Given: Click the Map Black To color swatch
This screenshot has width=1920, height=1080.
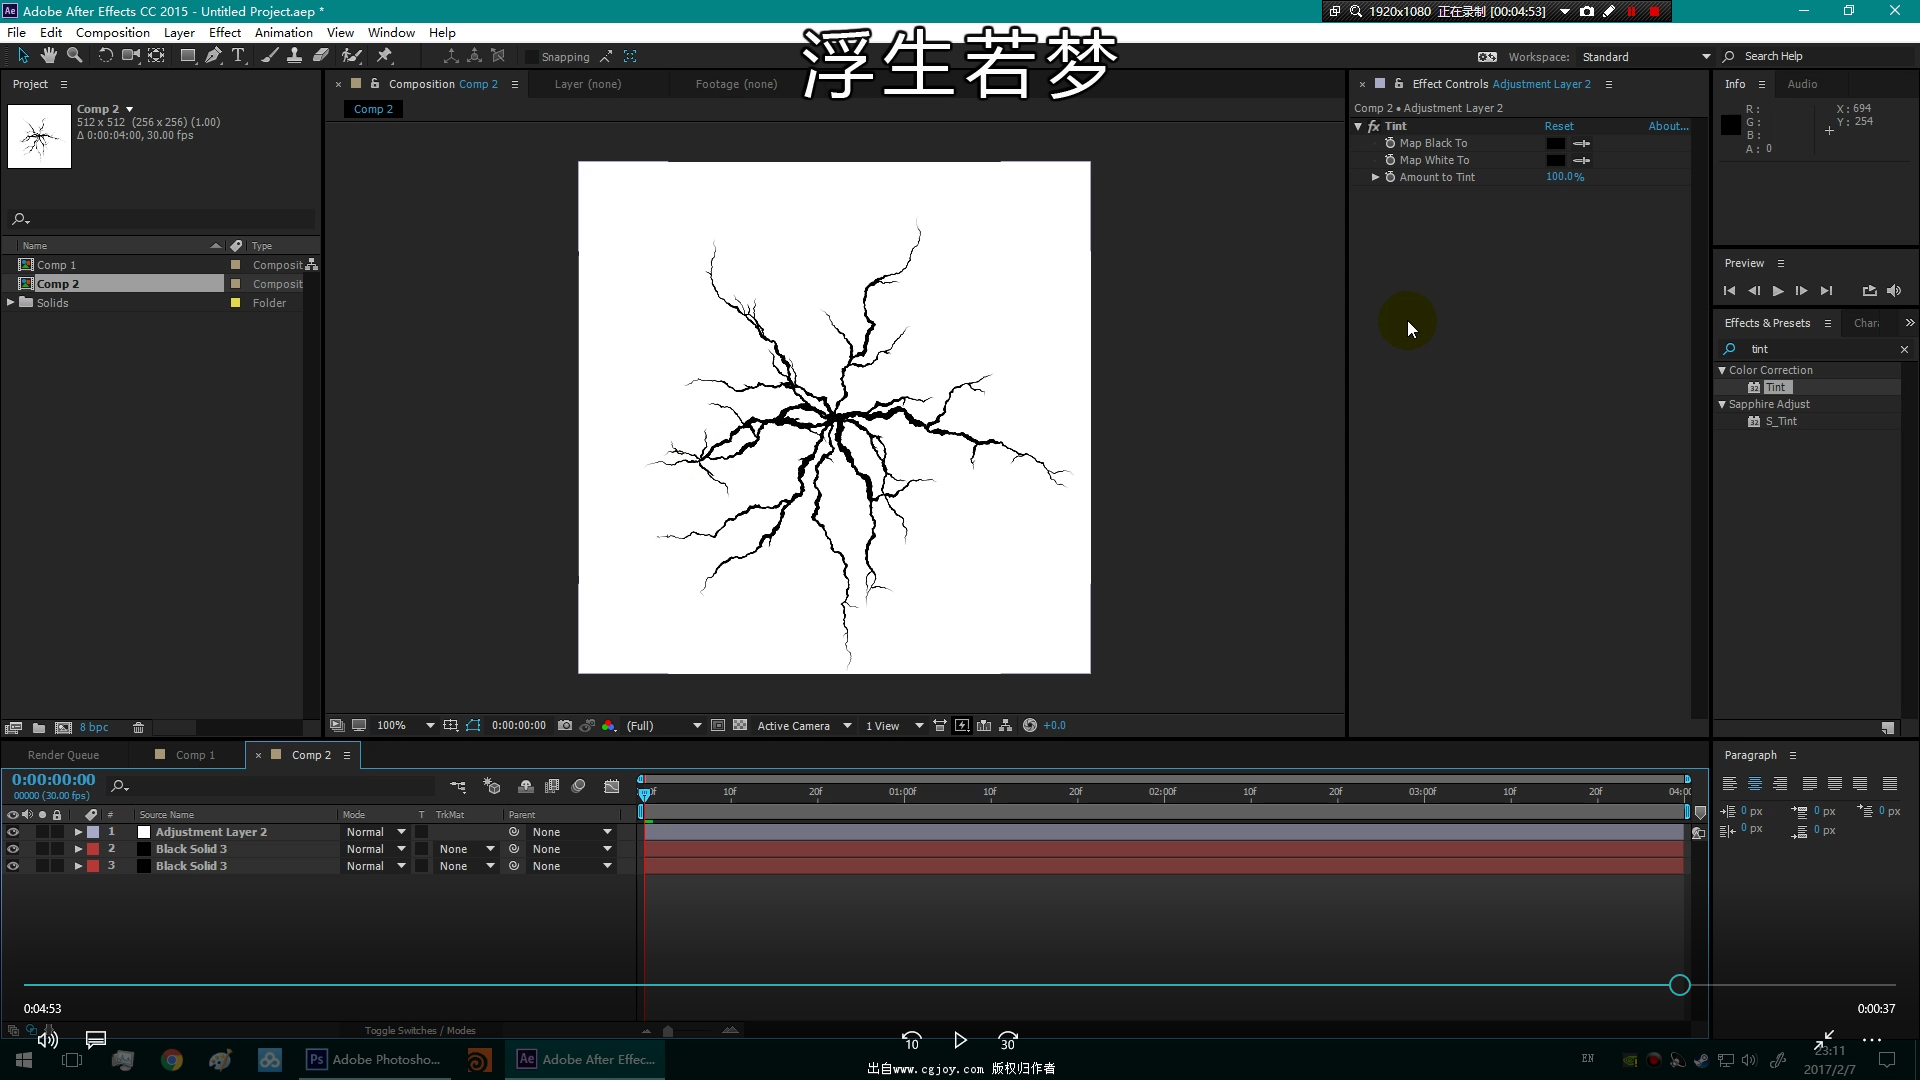Looking at the screenshot, I should coord(1555,143).
